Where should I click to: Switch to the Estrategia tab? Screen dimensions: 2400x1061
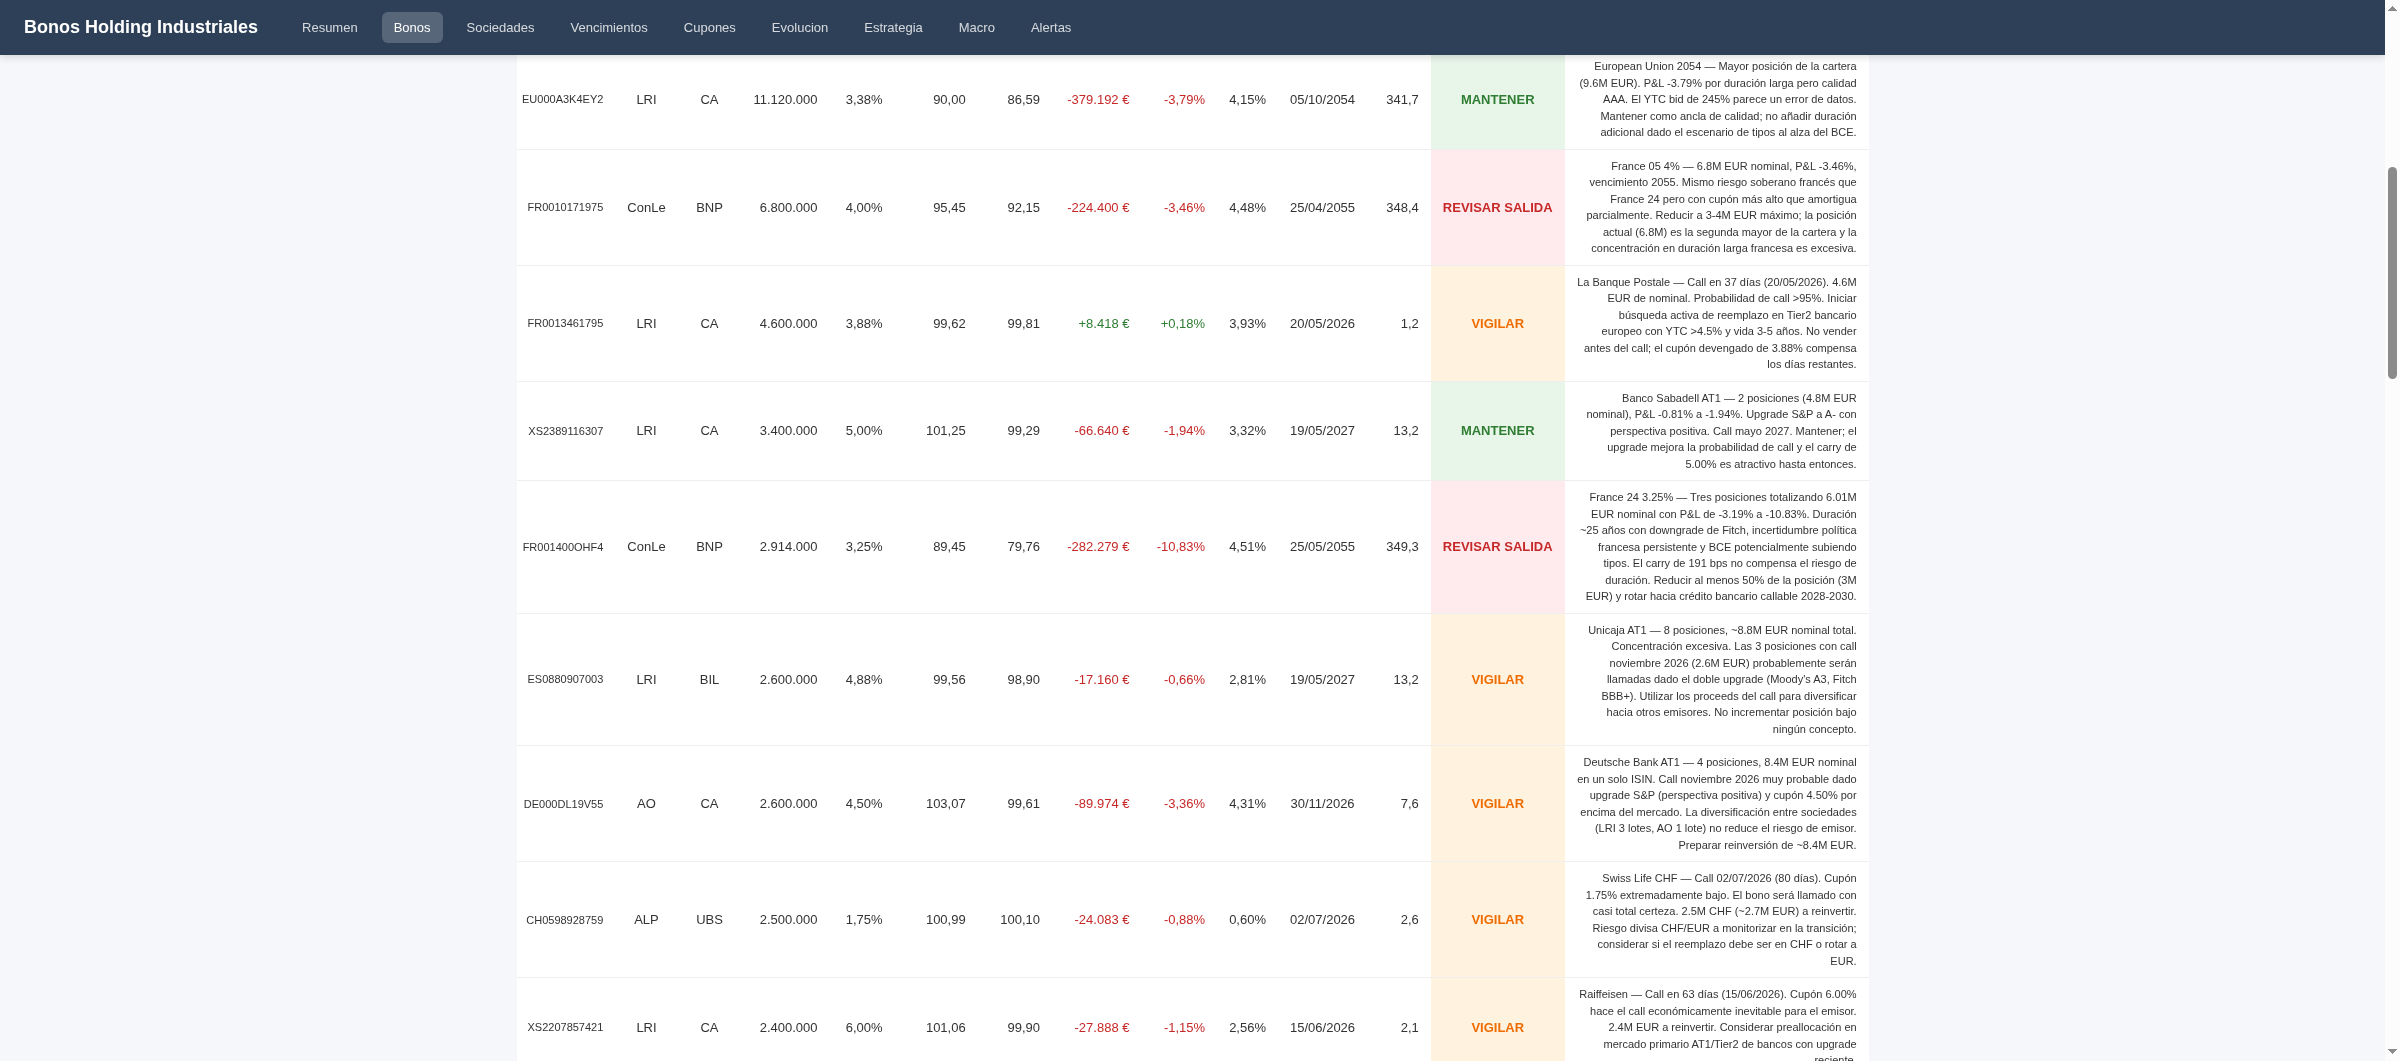tap(893, 27)
